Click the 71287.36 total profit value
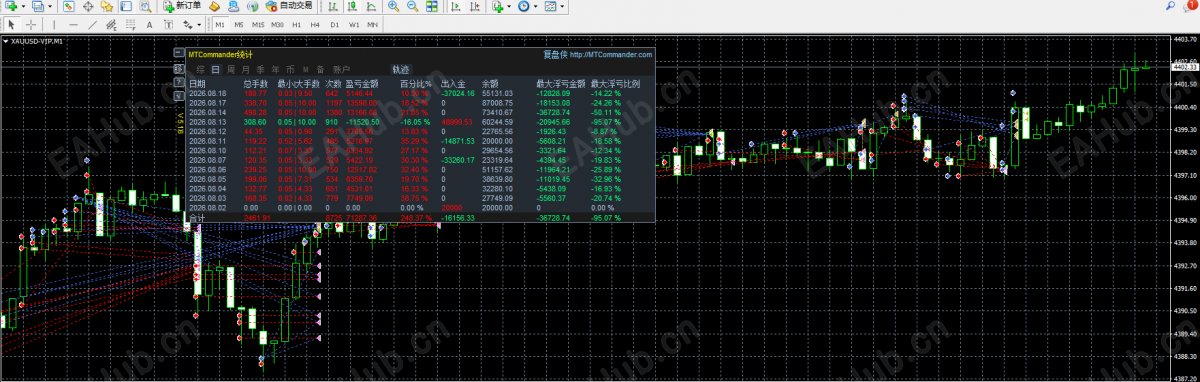 (361, 217)
